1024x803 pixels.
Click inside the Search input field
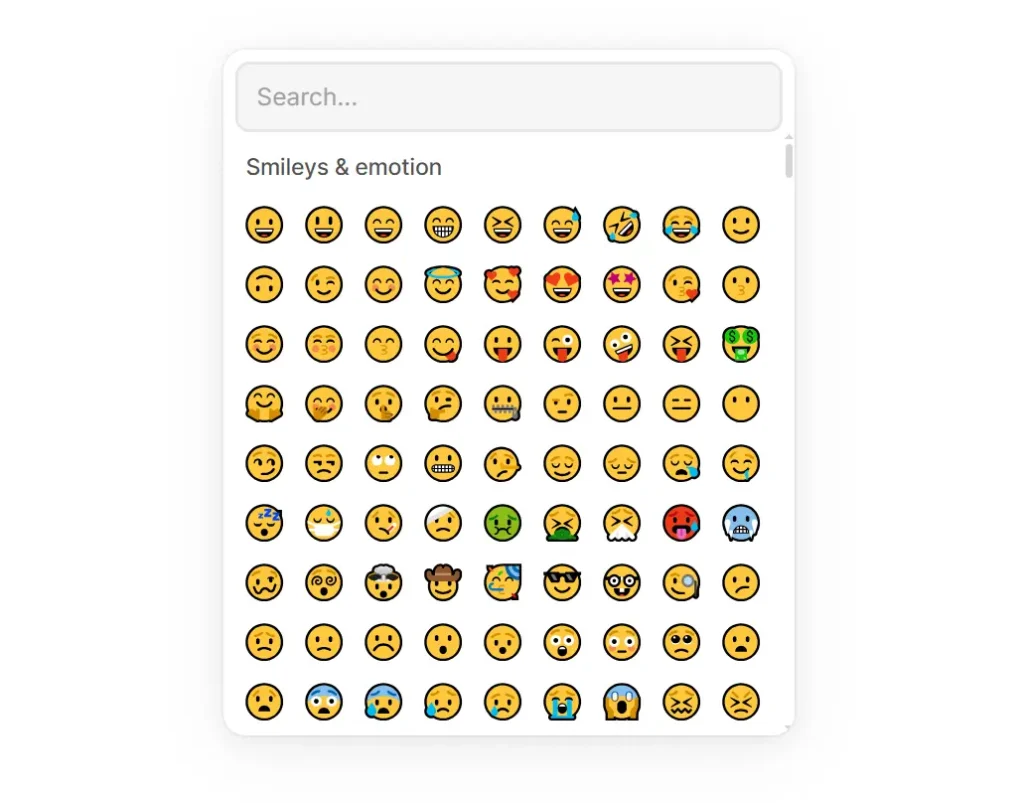(509, 96)
